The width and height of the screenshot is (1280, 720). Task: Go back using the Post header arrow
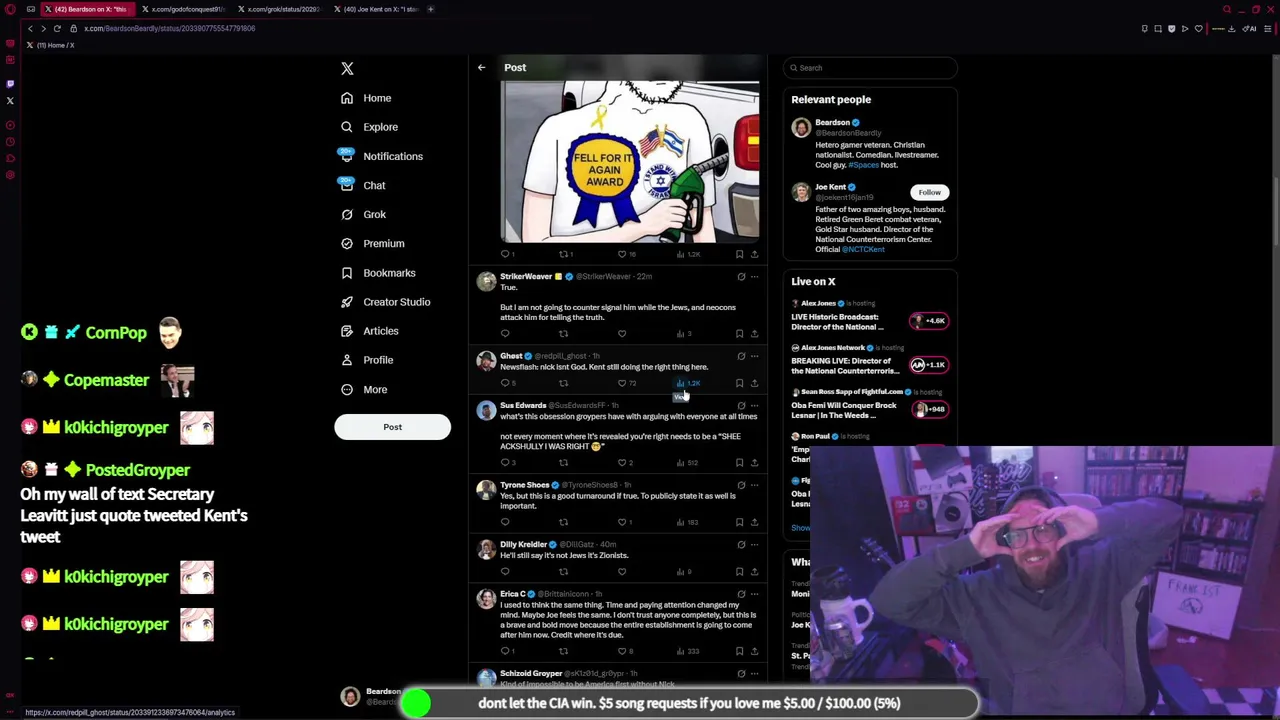tap(481, 67)
